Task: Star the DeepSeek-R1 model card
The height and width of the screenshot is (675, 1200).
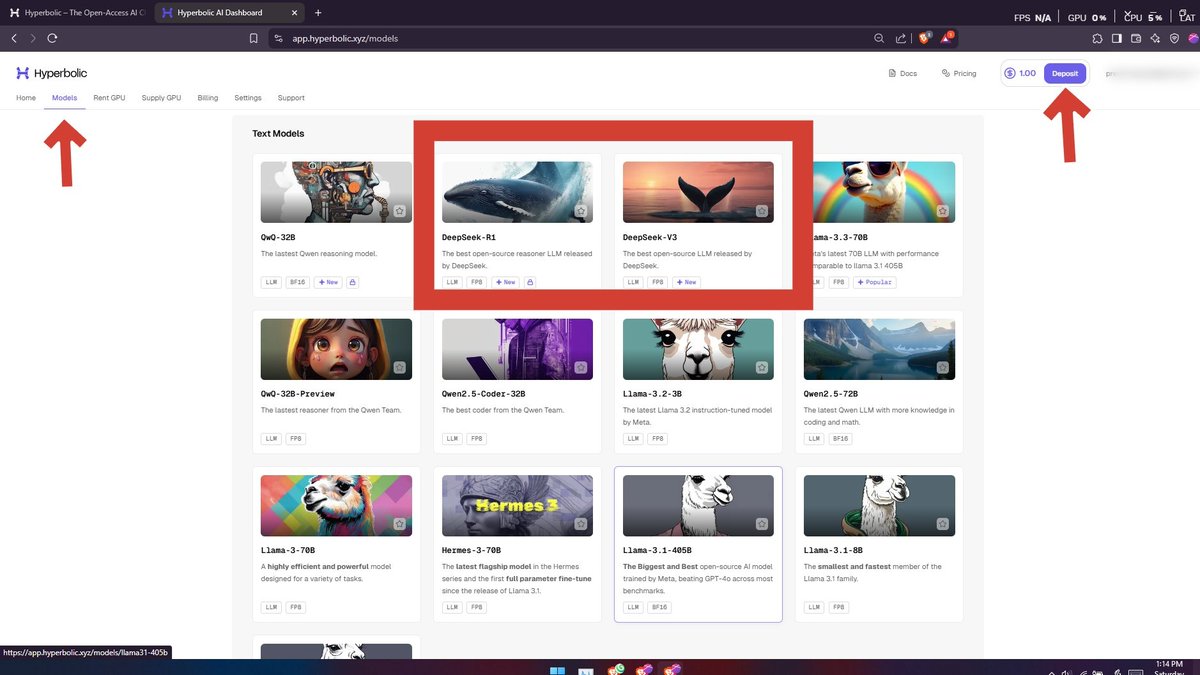Action: (x=580, y=211)
